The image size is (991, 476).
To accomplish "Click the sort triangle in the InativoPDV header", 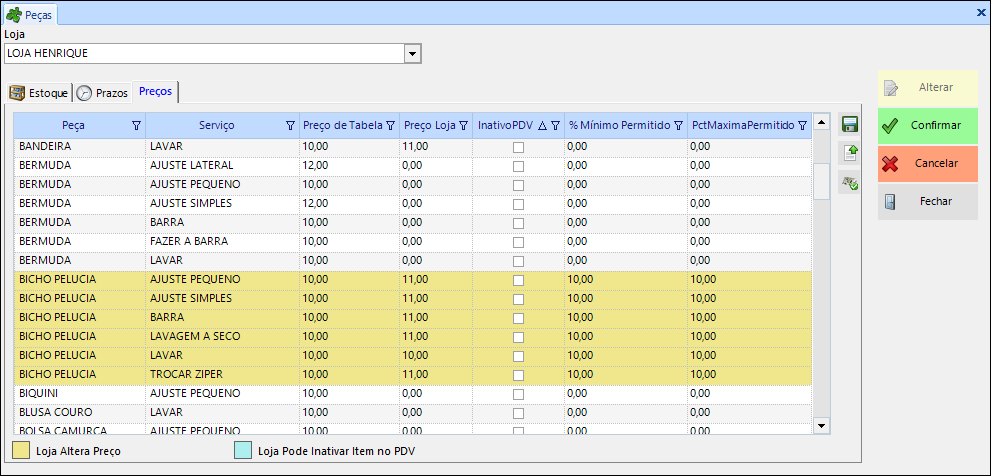I will [x=542, y=126].
